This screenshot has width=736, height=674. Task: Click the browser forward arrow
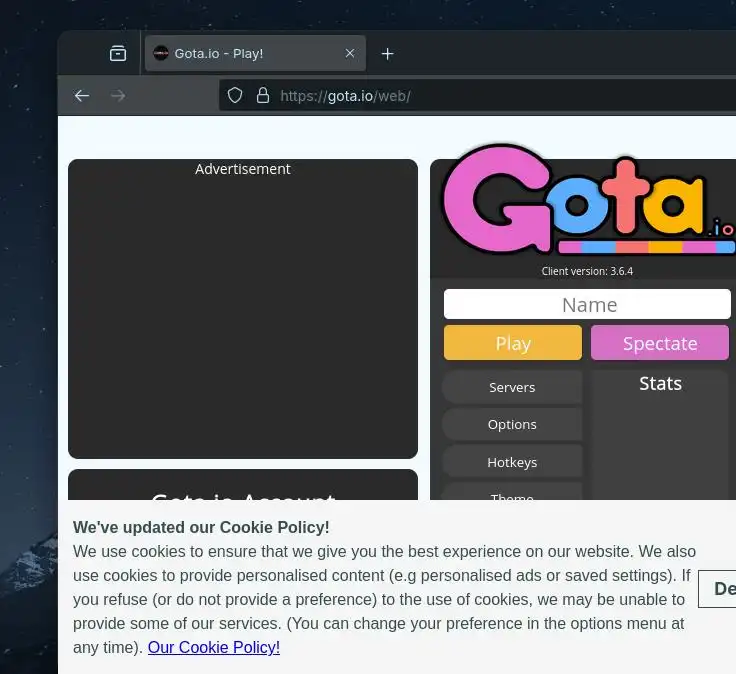[x=118, y=96]
